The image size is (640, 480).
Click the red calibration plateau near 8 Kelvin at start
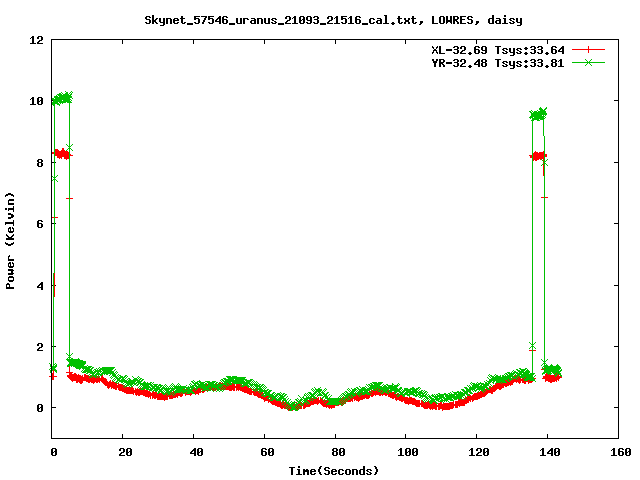(x=62, y=154)
